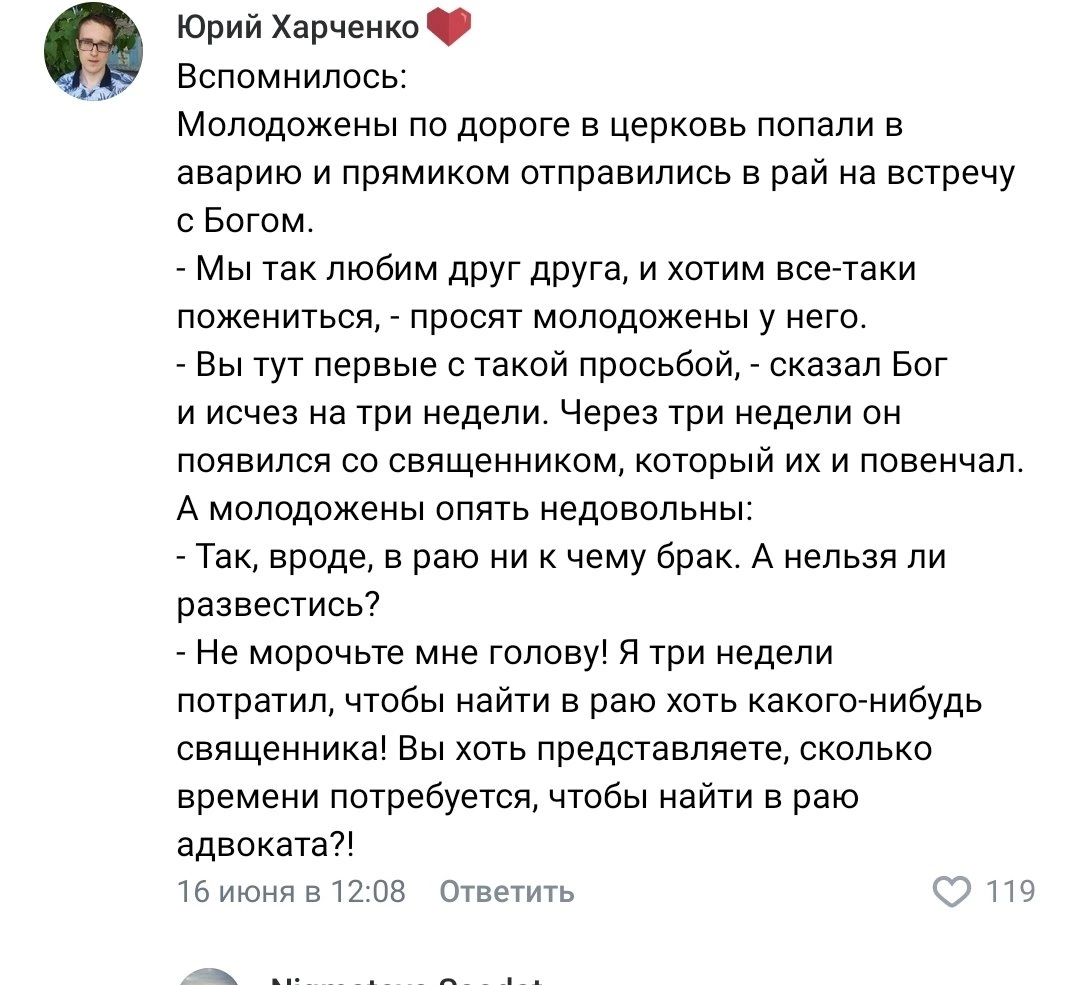Open Юрий Харченко's profile avatar
Viewport: 1080px width, 985px height.
(x=93, y=52)
